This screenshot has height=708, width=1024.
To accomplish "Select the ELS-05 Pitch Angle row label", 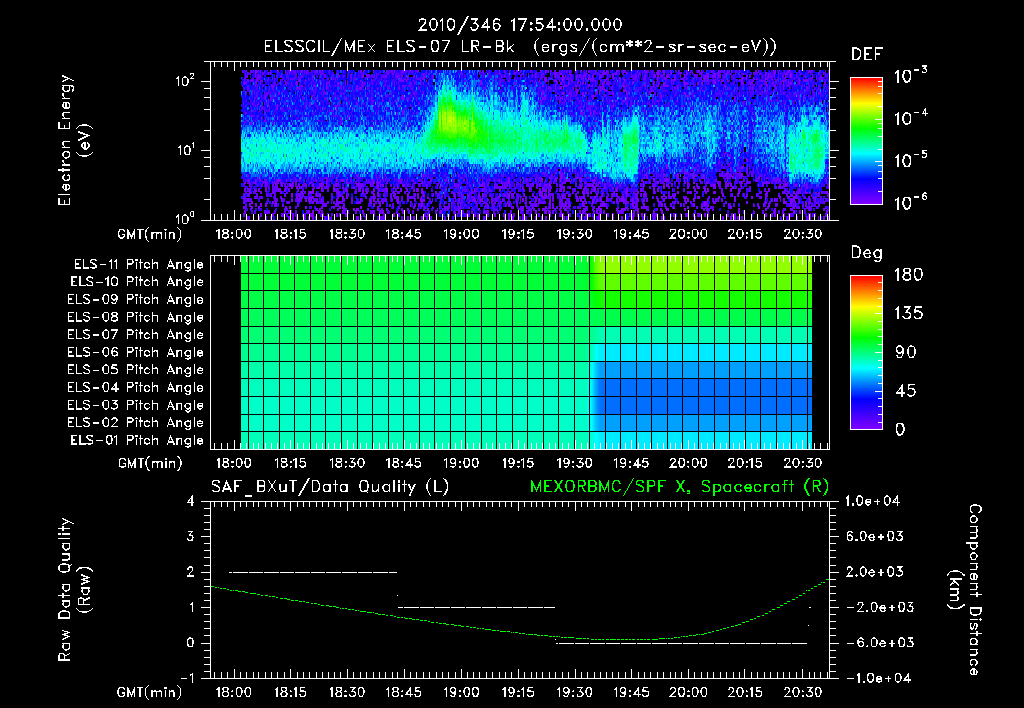I will [136, 370].
